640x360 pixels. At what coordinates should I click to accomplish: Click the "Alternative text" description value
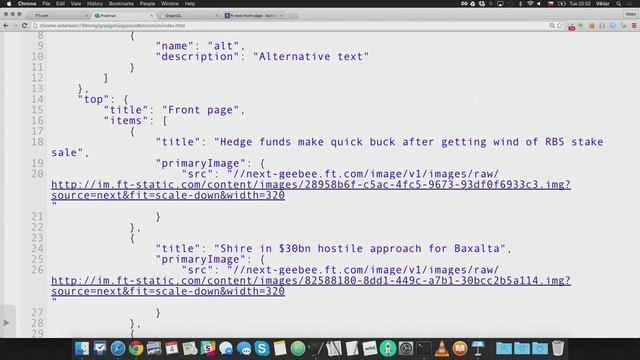pos(311,57)
